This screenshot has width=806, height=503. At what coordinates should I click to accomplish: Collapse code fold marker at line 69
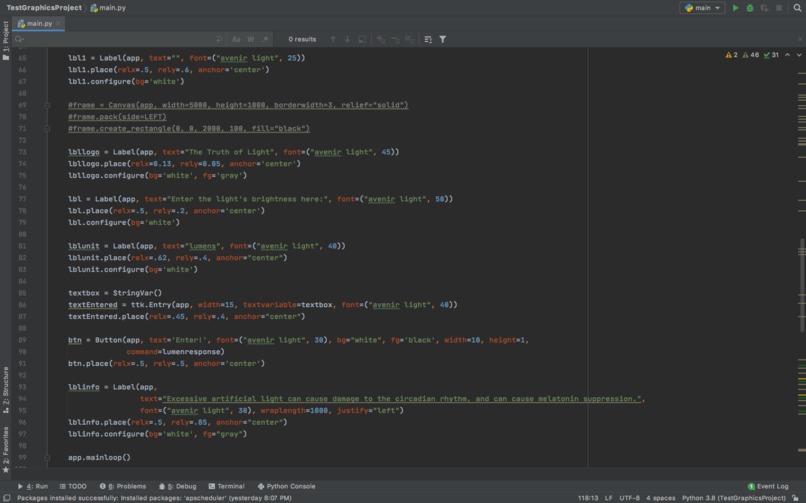[47, 105]
